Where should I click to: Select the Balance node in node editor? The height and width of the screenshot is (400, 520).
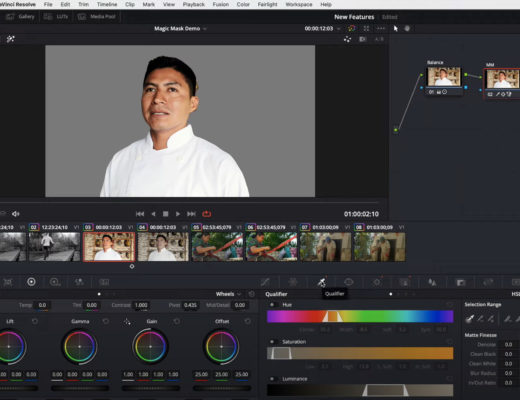(x=444, y=76)
